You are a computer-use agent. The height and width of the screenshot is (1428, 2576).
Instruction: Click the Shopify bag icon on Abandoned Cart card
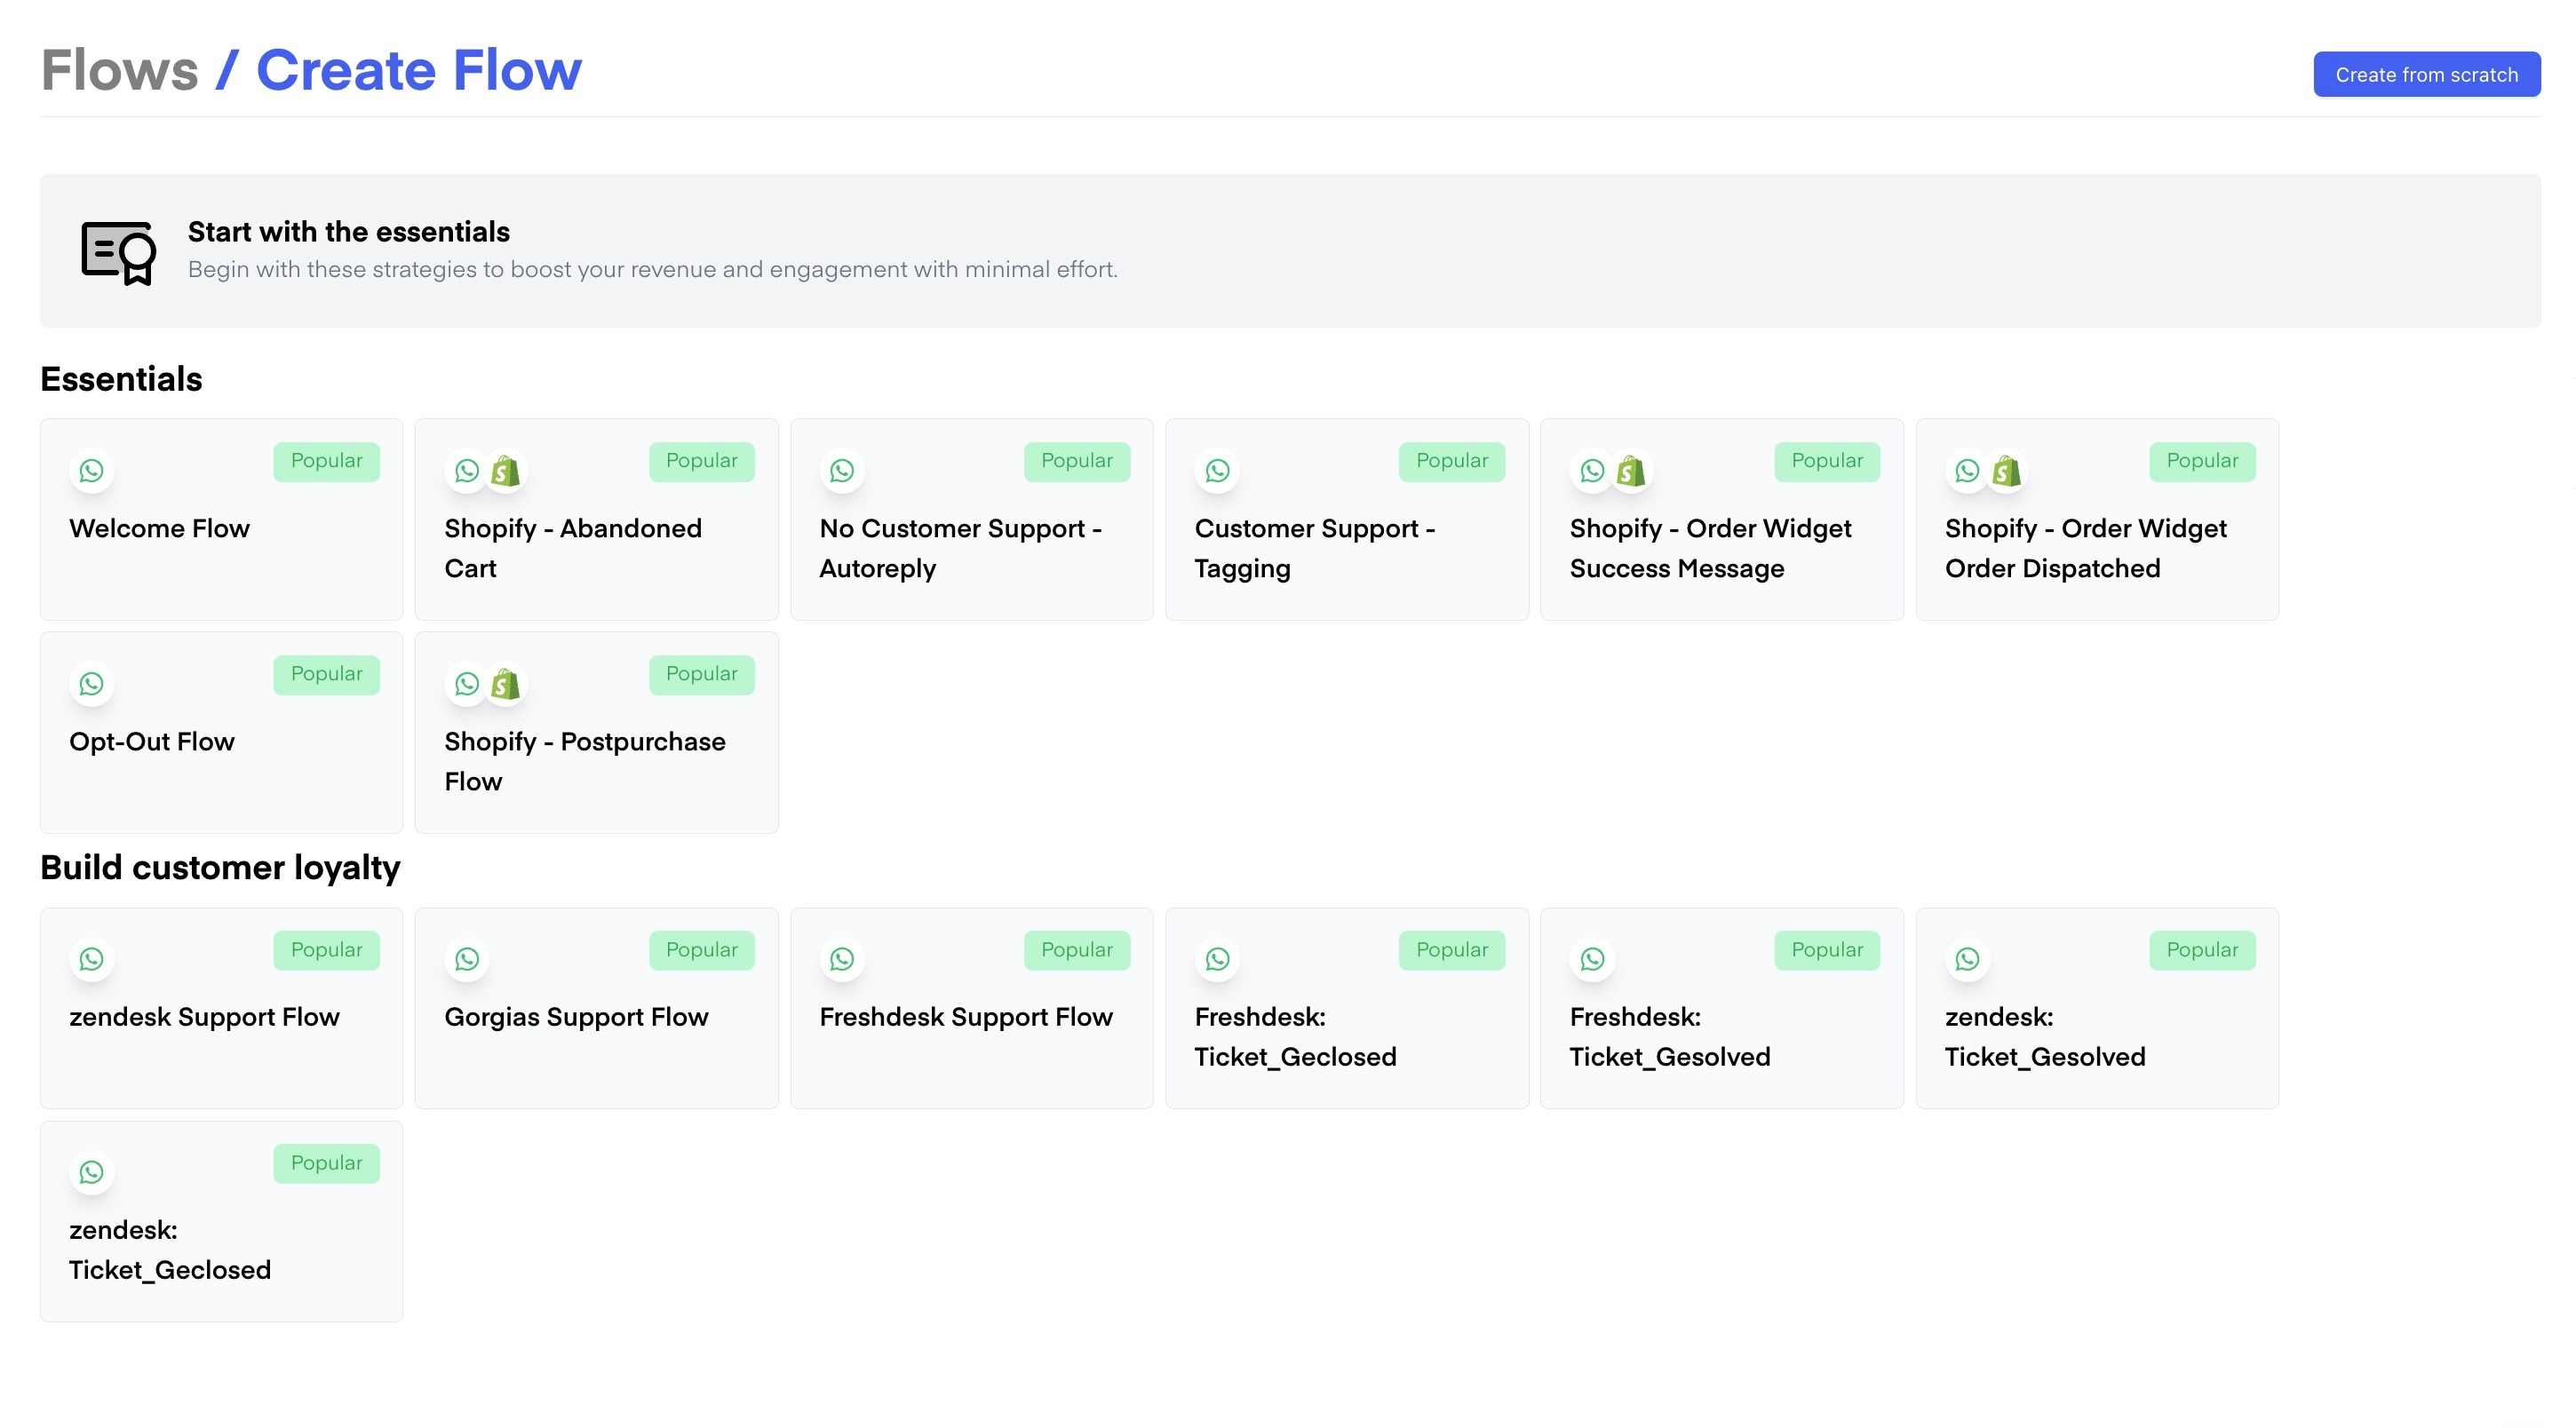pyautogui.click(x=506, y=470)
